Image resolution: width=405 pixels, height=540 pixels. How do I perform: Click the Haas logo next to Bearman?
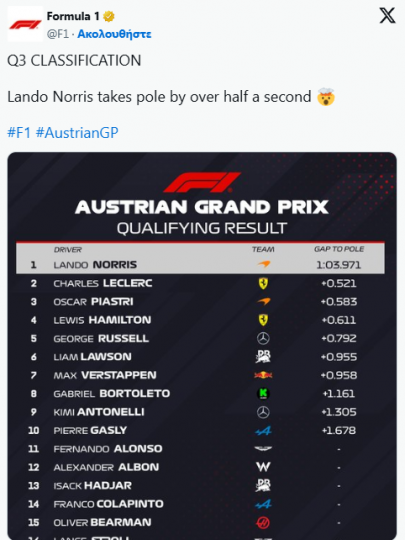pyautogui.click(x=263, y=522)
